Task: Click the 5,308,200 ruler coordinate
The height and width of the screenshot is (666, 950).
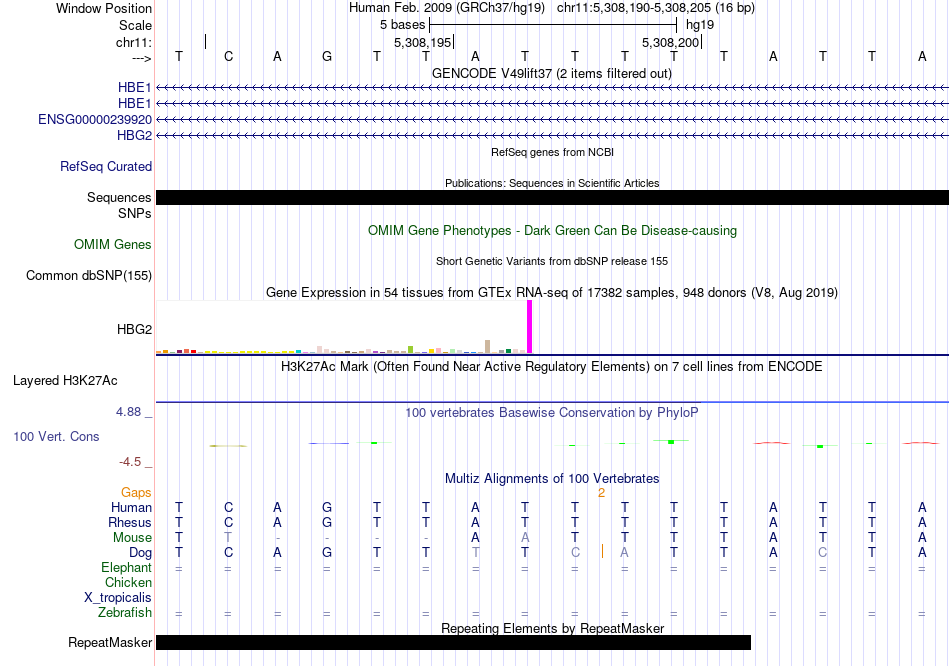Action: pos(671,42)
